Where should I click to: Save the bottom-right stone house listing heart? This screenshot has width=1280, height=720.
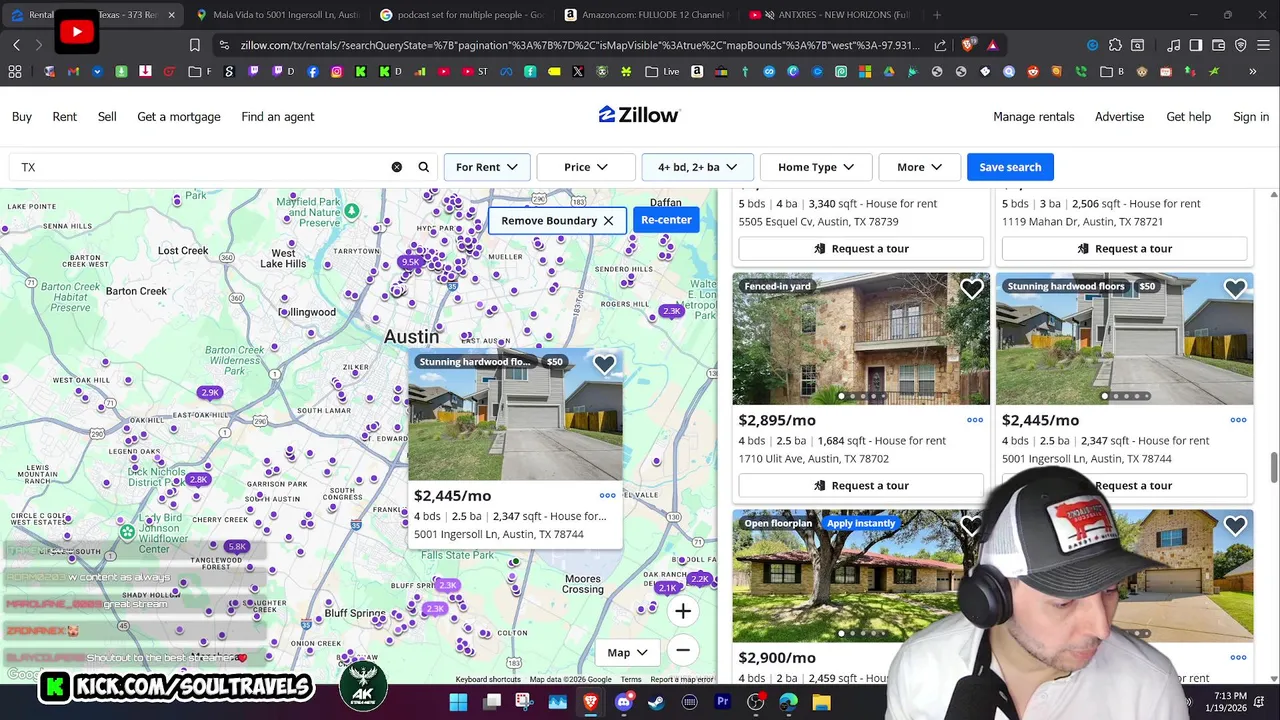[1235, 526]
